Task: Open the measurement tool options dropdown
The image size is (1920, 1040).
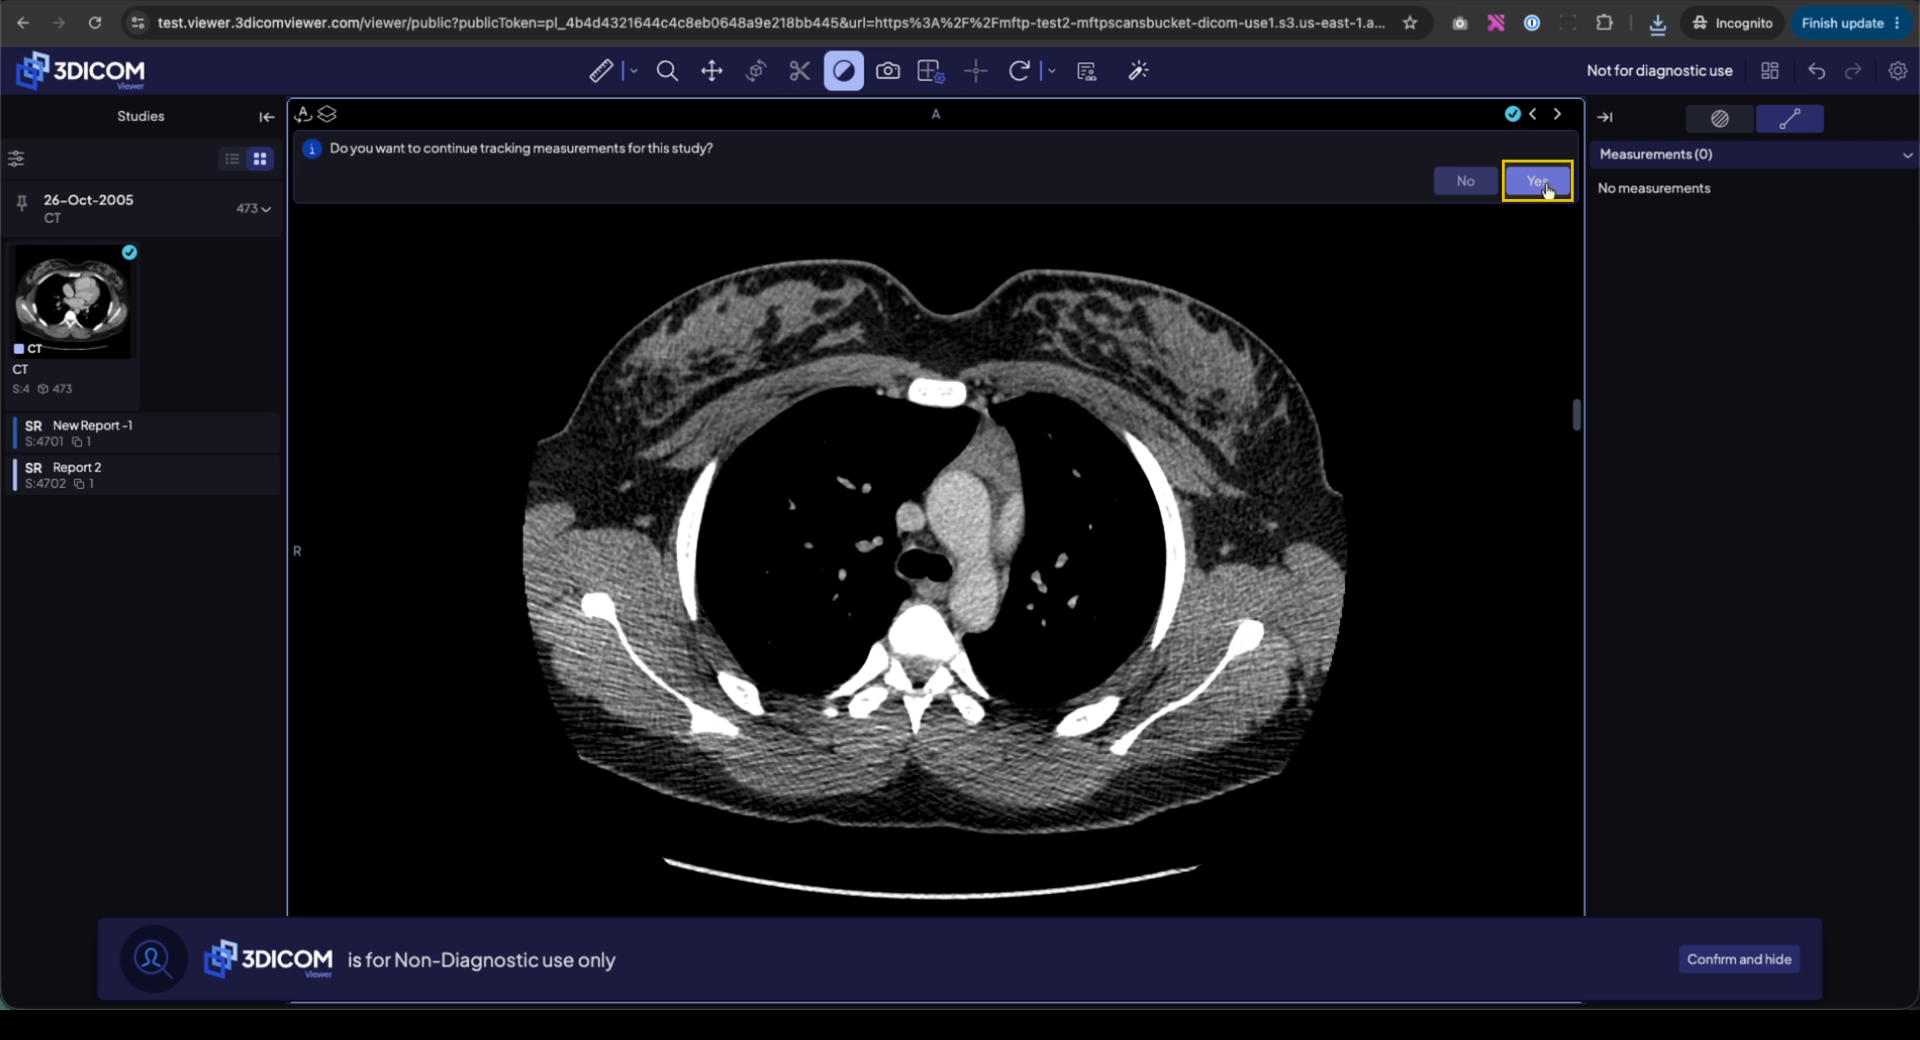Action: tap(633, 71)
